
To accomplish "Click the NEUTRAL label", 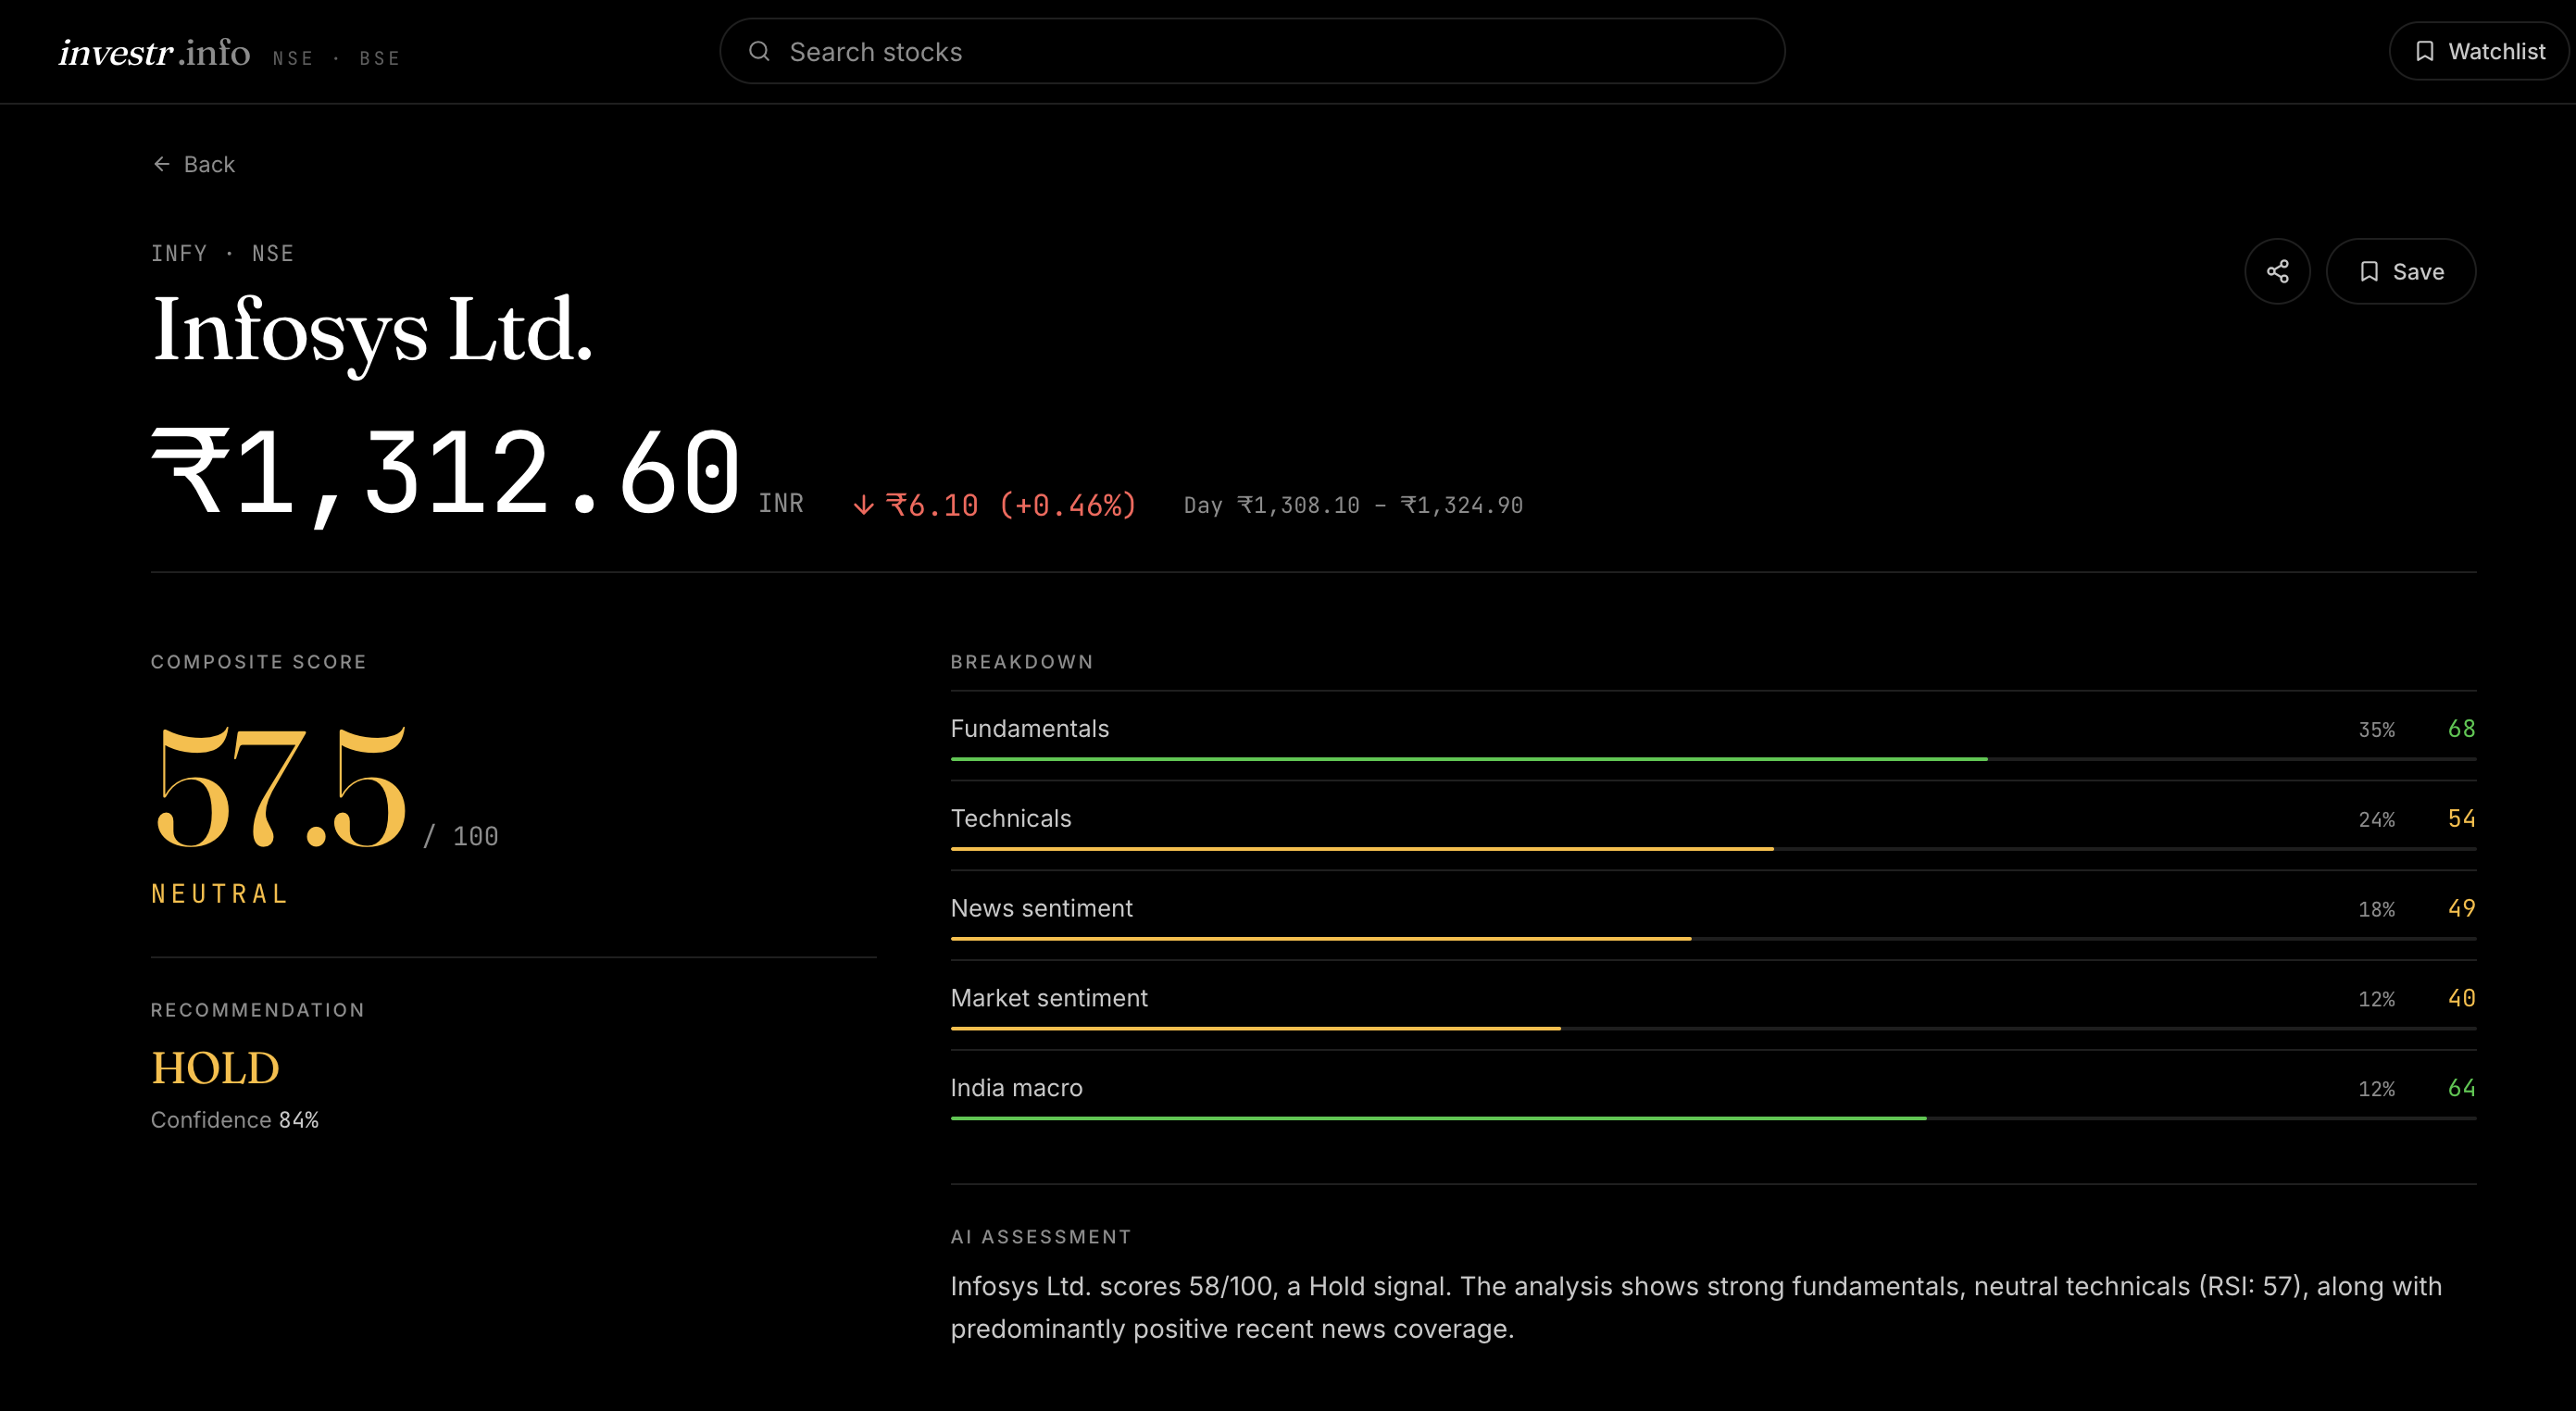I will (x=220, y=894).
